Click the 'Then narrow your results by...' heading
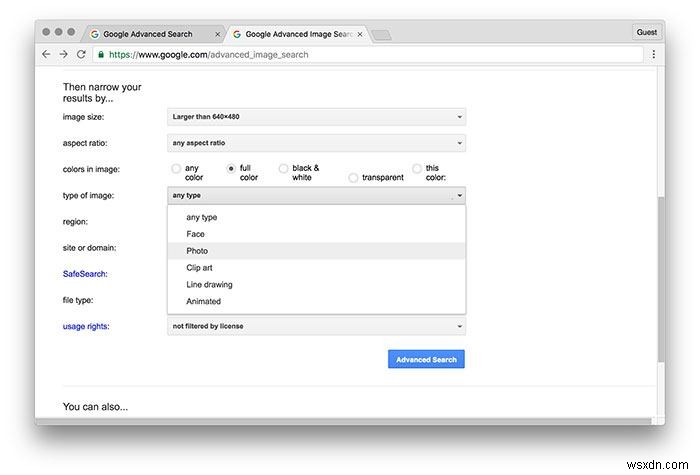The height and width of the screenshot is (475, 700). 102,92
